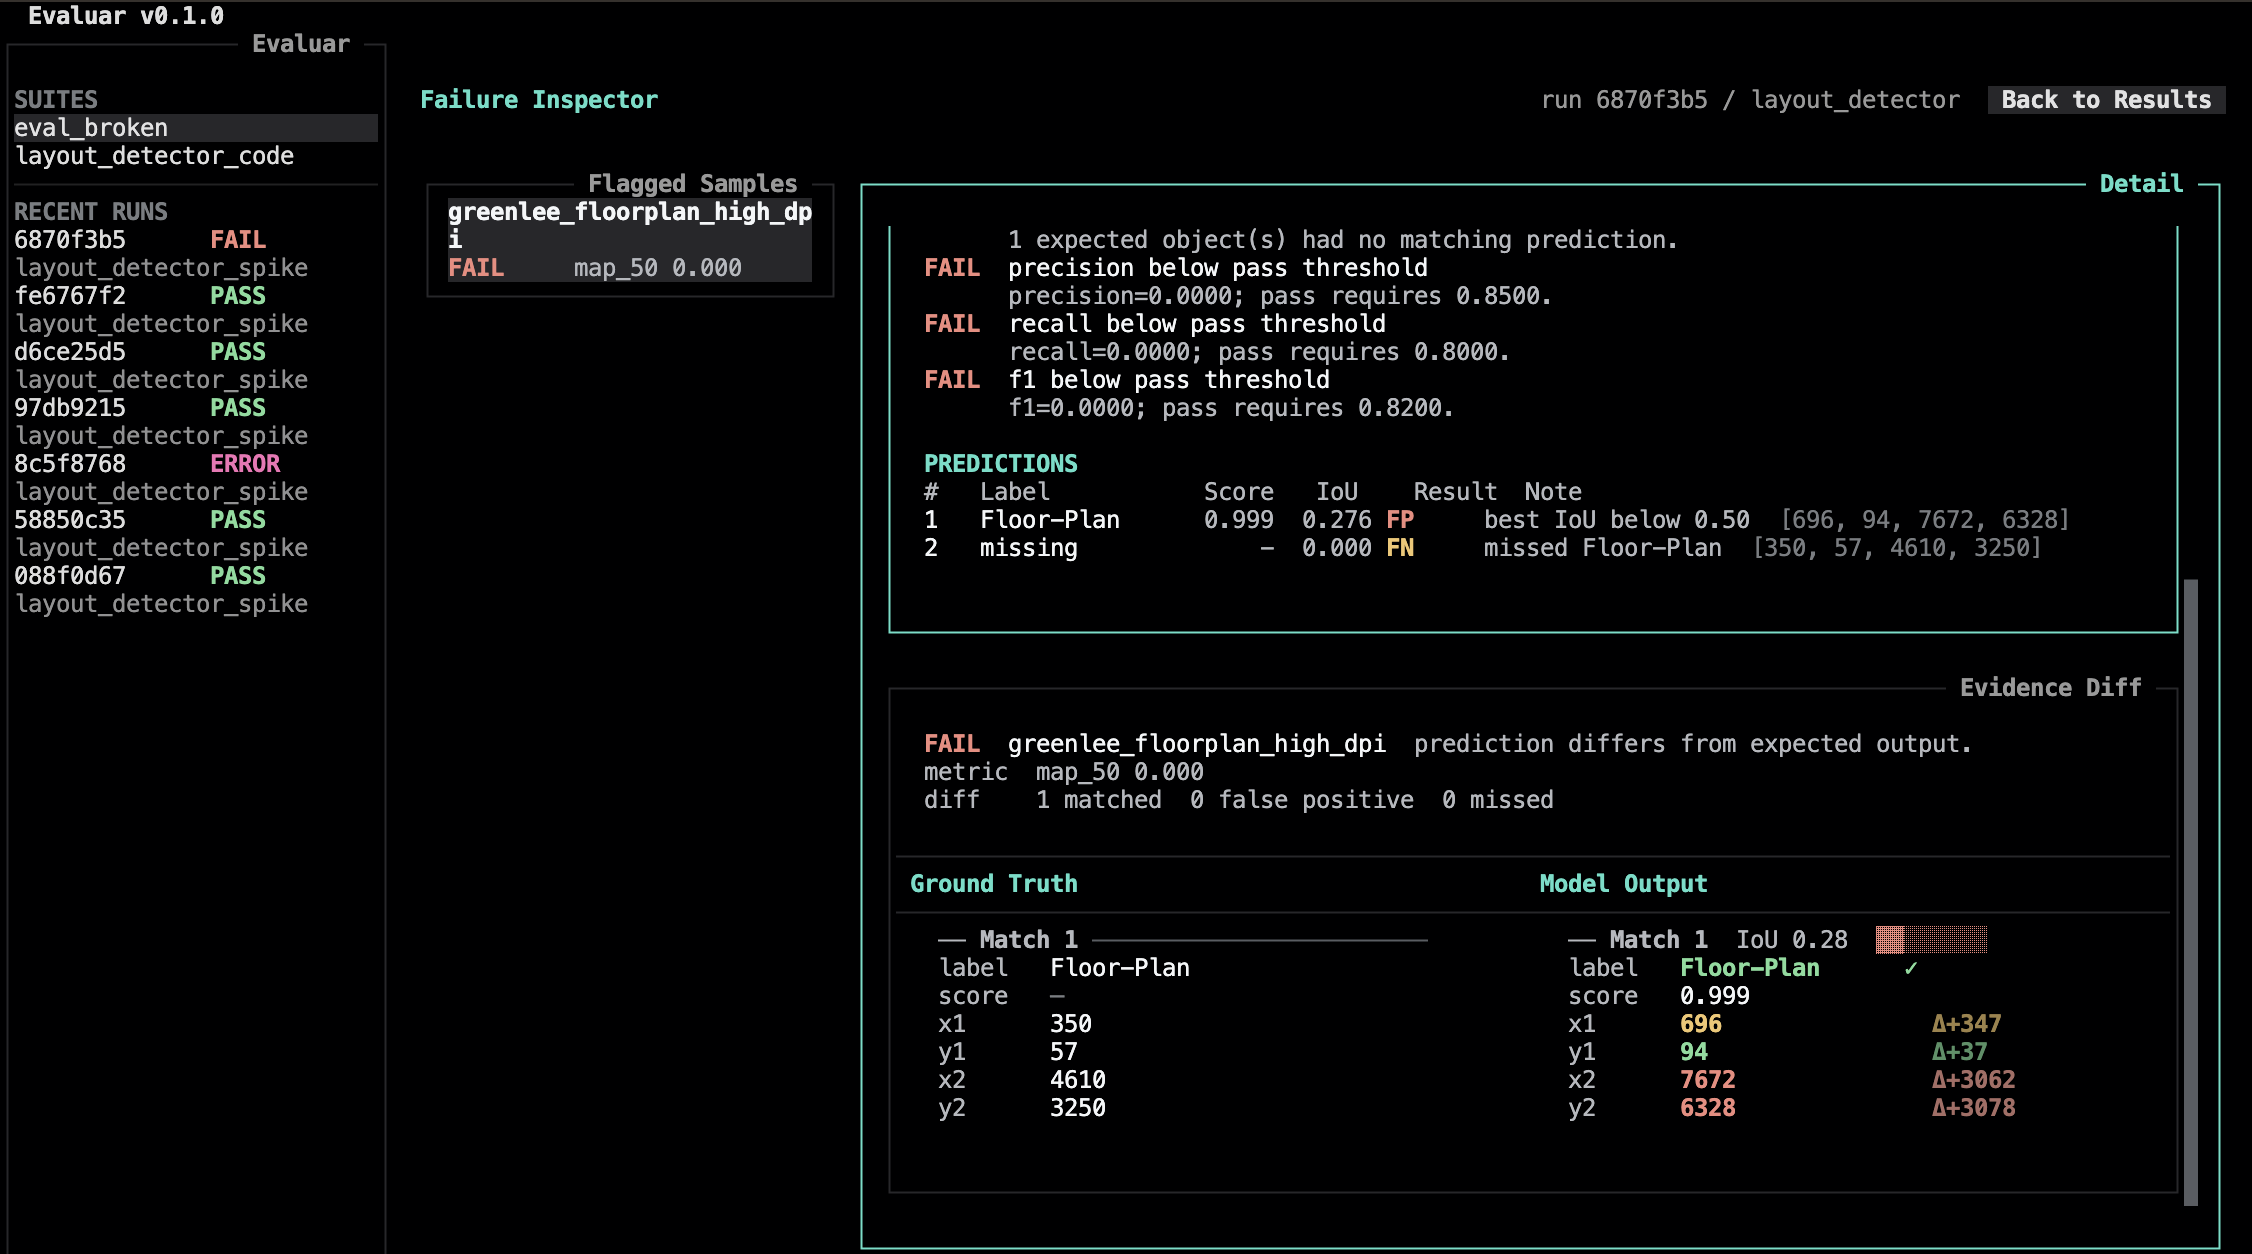Screen dimensions: 2252x1254
Task: Click the Failure Inspector title
Action: tap(539, 100)
